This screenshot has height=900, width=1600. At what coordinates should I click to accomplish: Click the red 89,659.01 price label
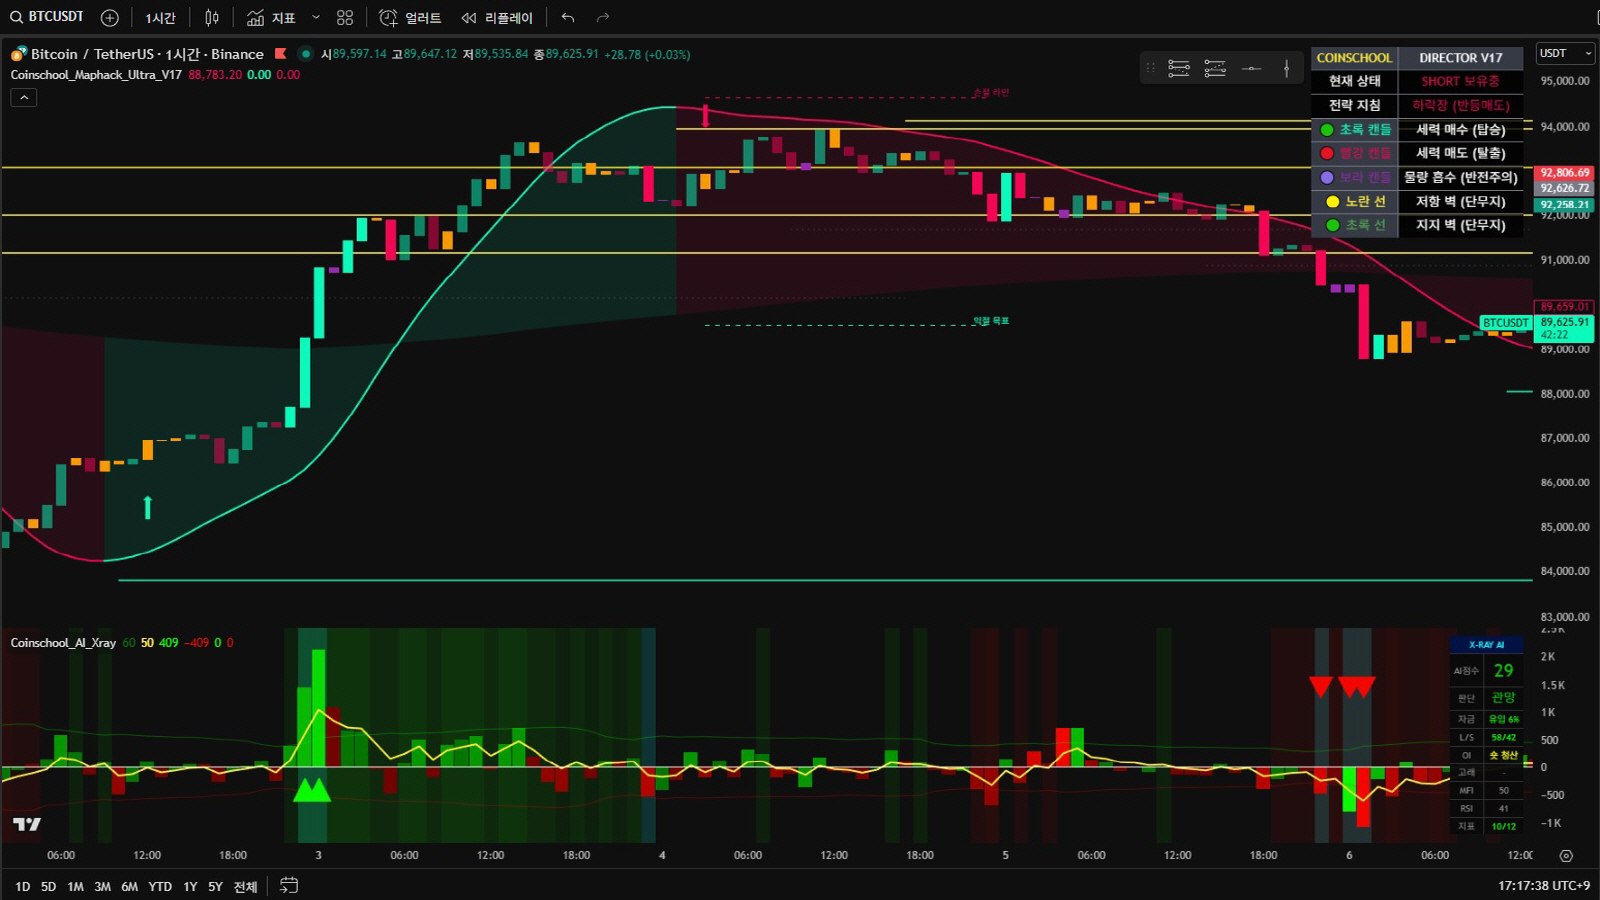[x=1564, y=307]
